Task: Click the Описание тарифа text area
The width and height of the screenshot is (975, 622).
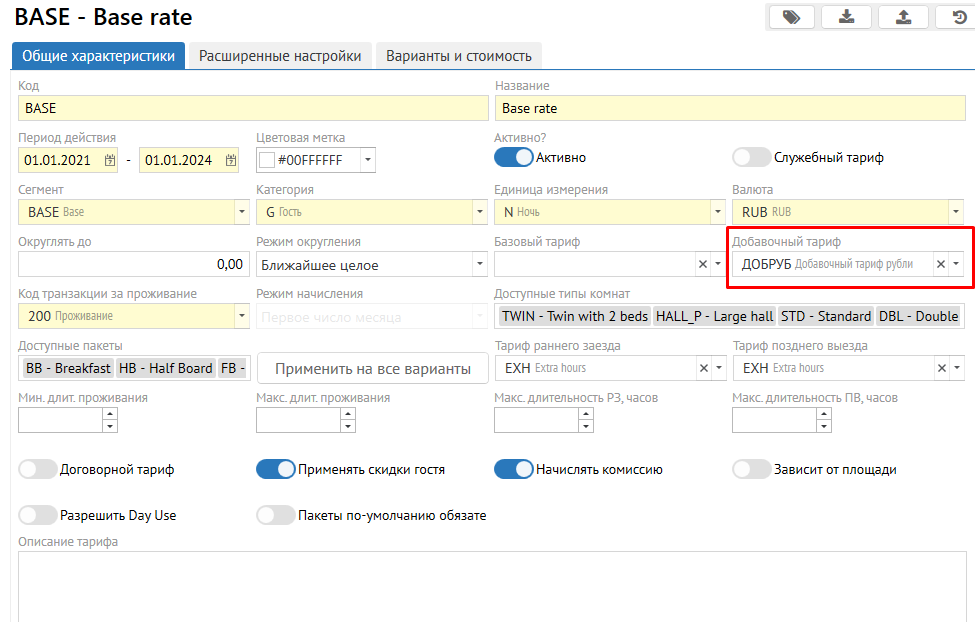Action: tap(490, 585)
